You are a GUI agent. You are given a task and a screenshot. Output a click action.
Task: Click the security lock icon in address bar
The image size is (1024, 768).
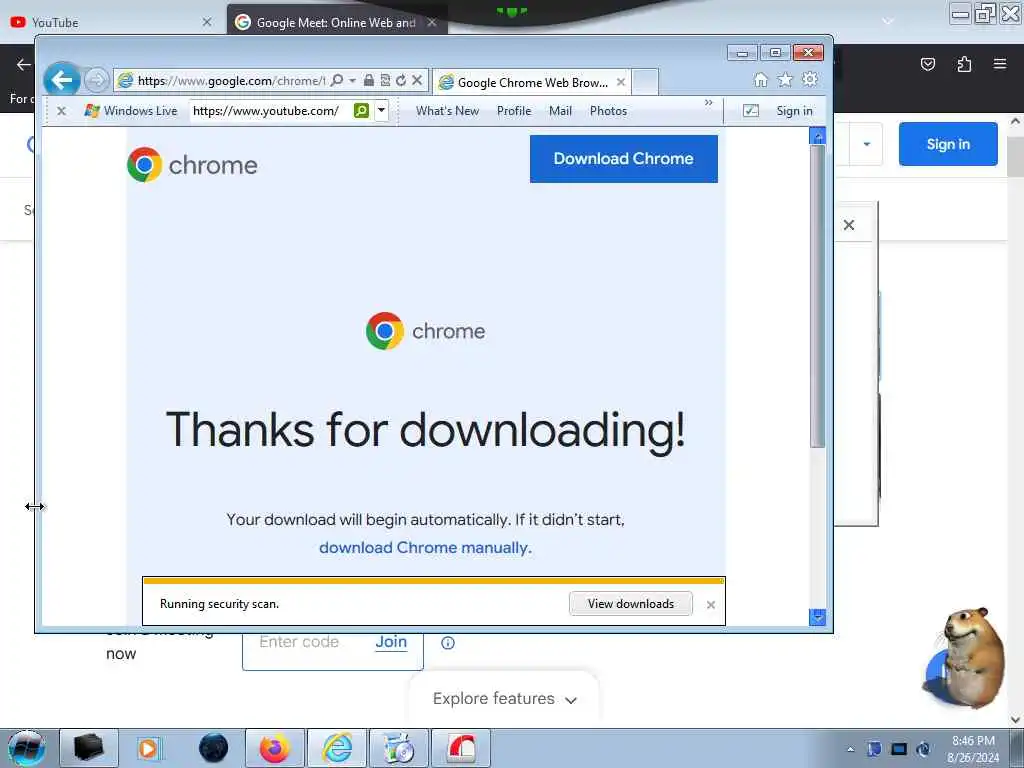pyautogui.click(x=369, y=80)
